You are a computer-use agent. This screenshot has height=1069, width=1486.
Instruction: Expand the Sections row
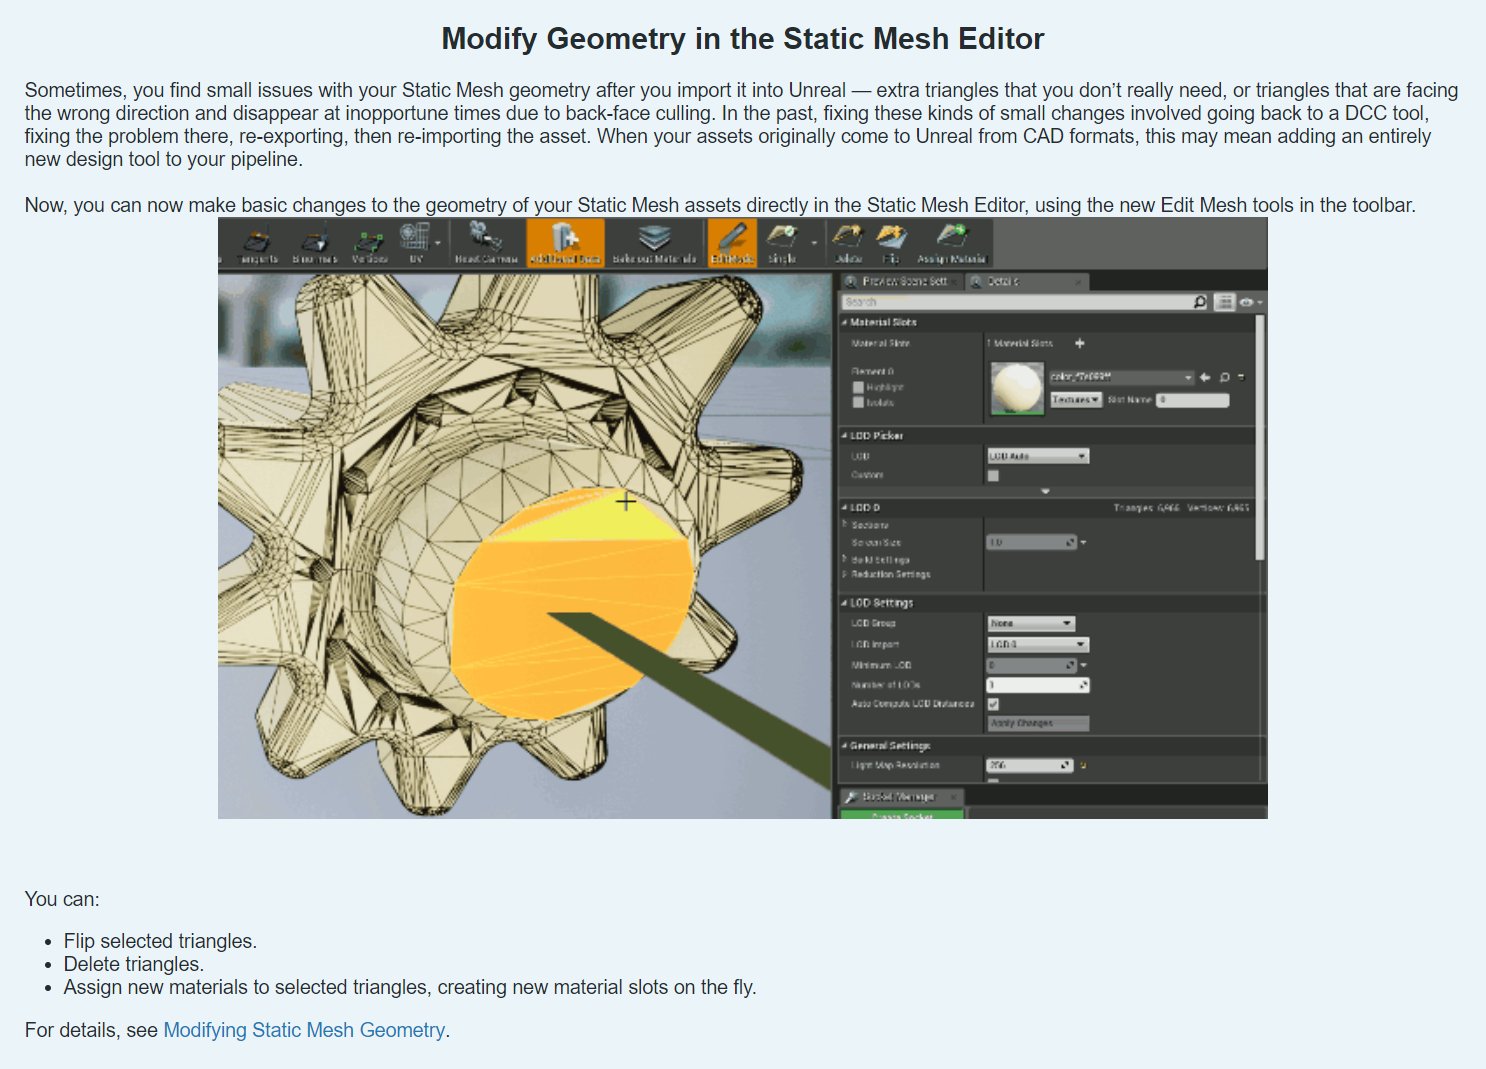tap(846, 524)
